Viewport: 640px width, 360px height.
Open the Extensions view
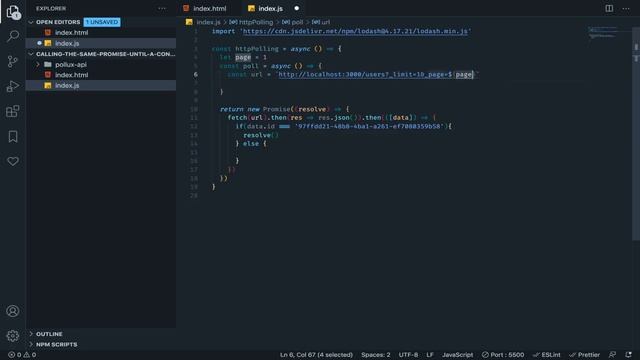(13, 111)
